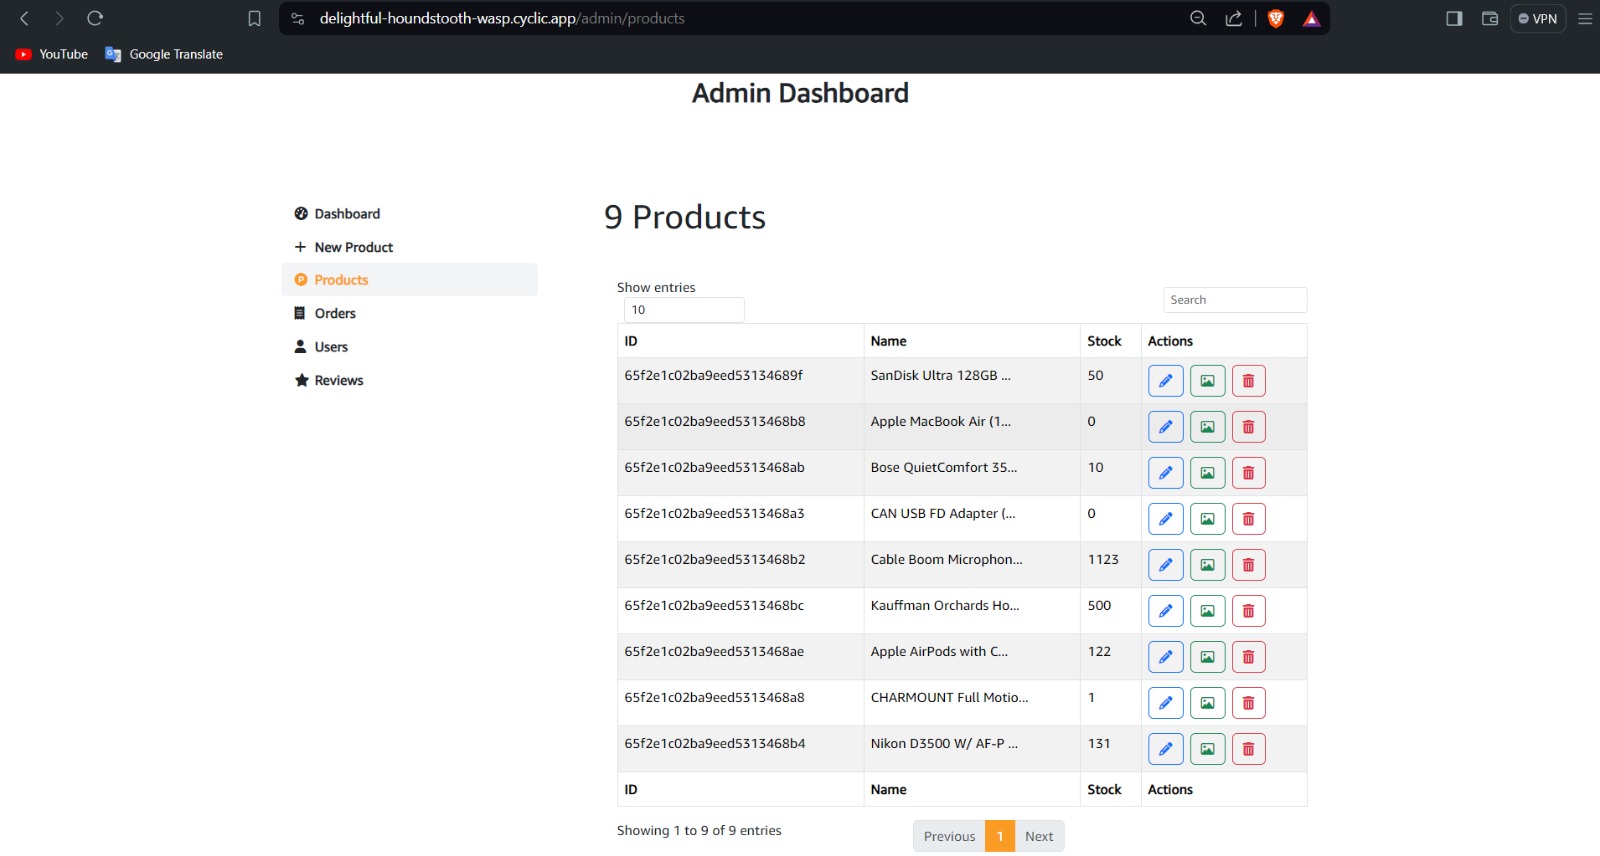Reload the page in the browser
Image resolution: width=1600 pixels, height=856 pixels.
95,18
